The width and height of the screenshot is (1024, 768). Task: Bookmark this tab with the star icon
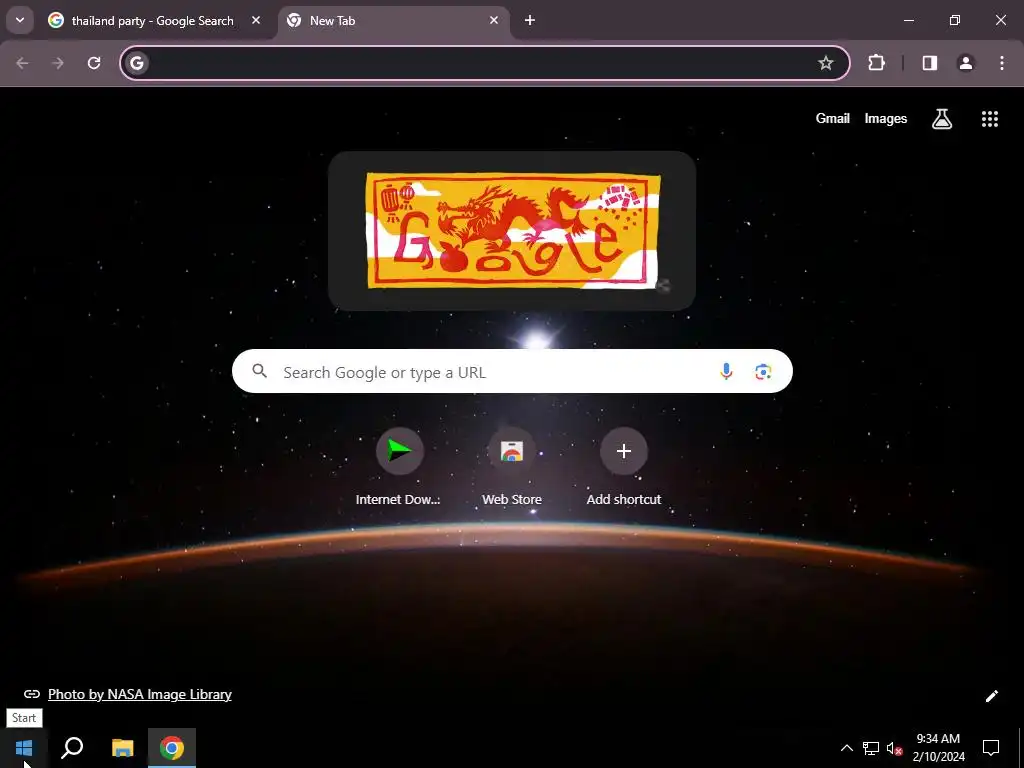[825, 63]
